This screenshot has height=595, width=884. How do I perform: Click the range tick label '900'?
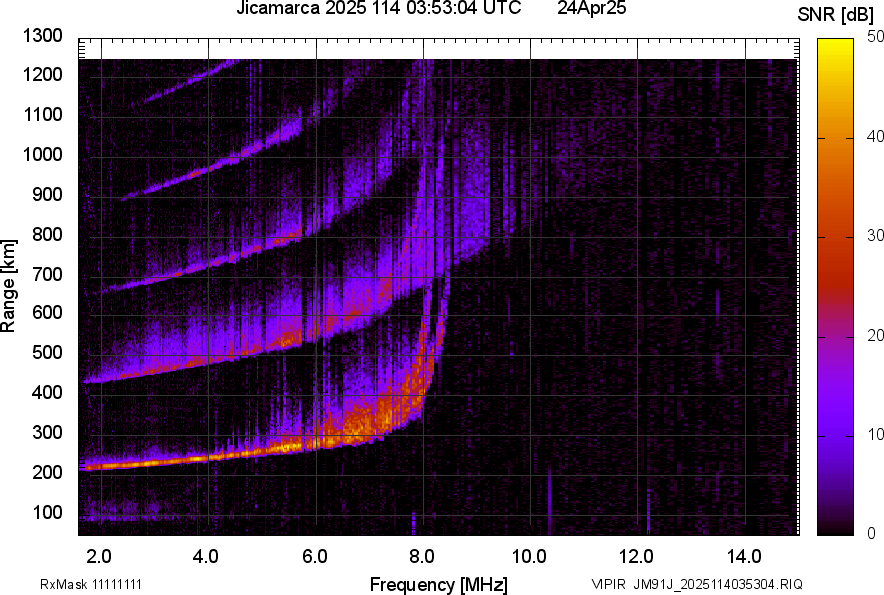pos(47,195)
